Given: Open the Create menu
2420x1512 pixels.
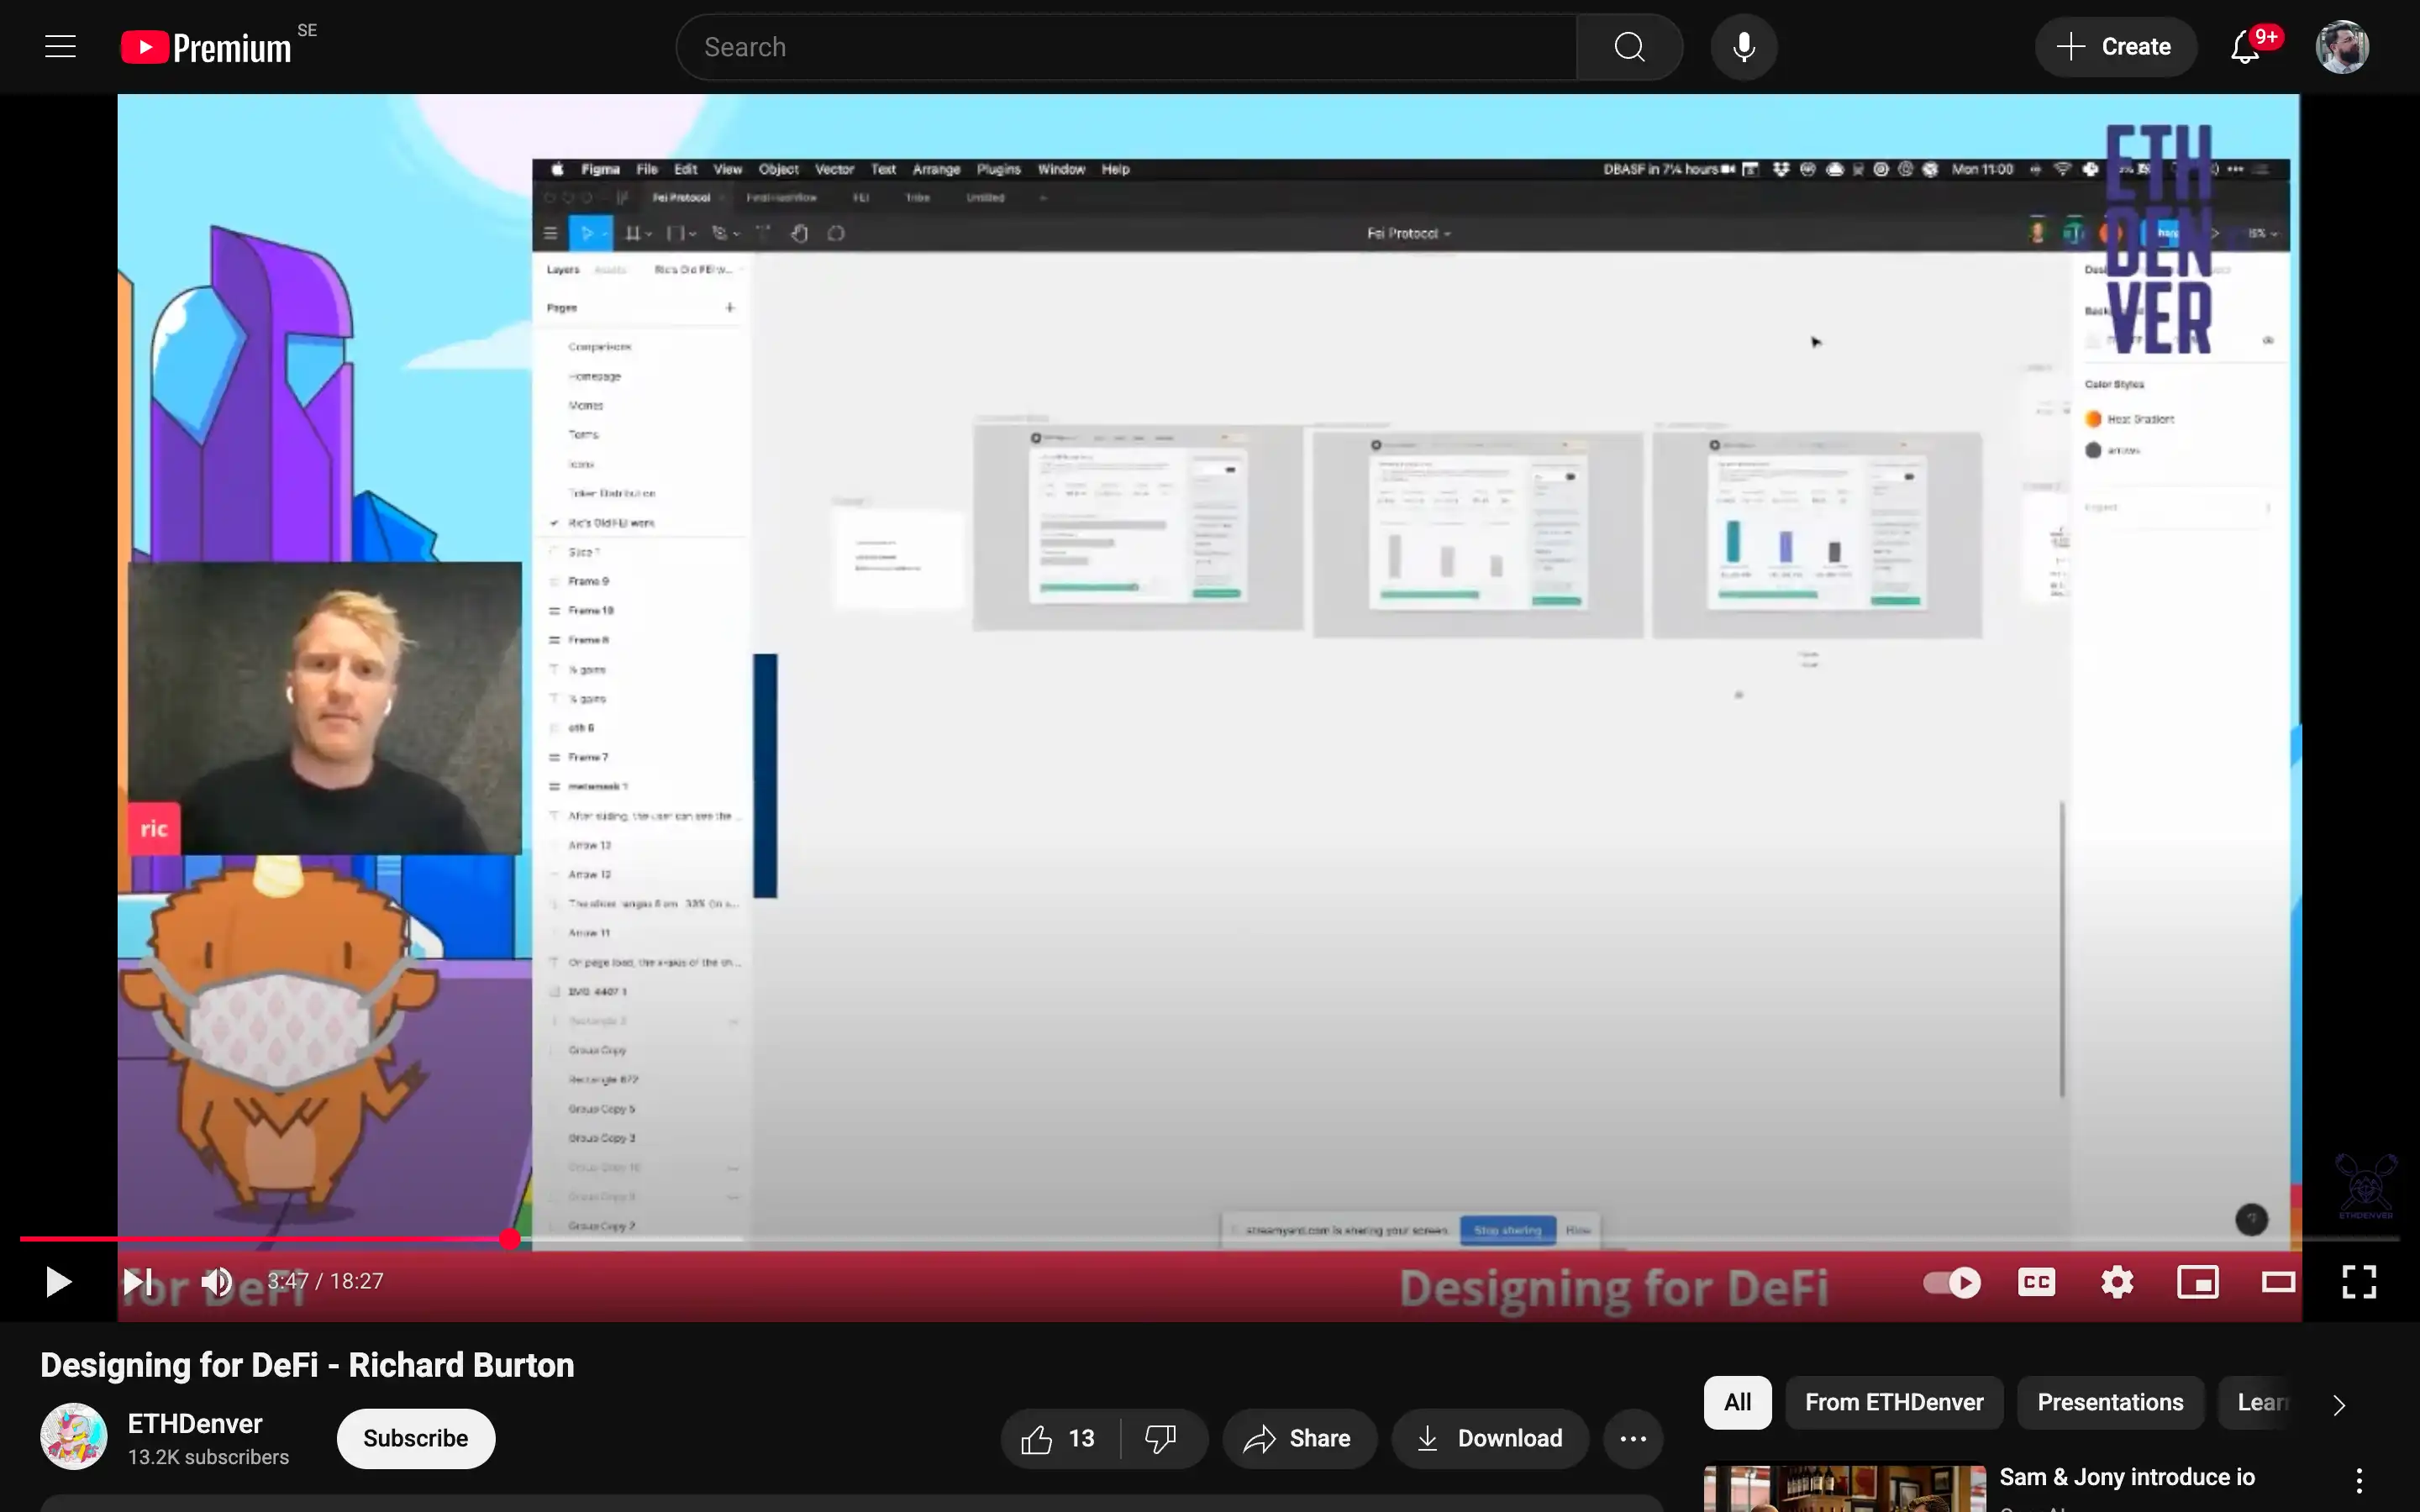Looking at the screenshot, I should click(2115, 47).
